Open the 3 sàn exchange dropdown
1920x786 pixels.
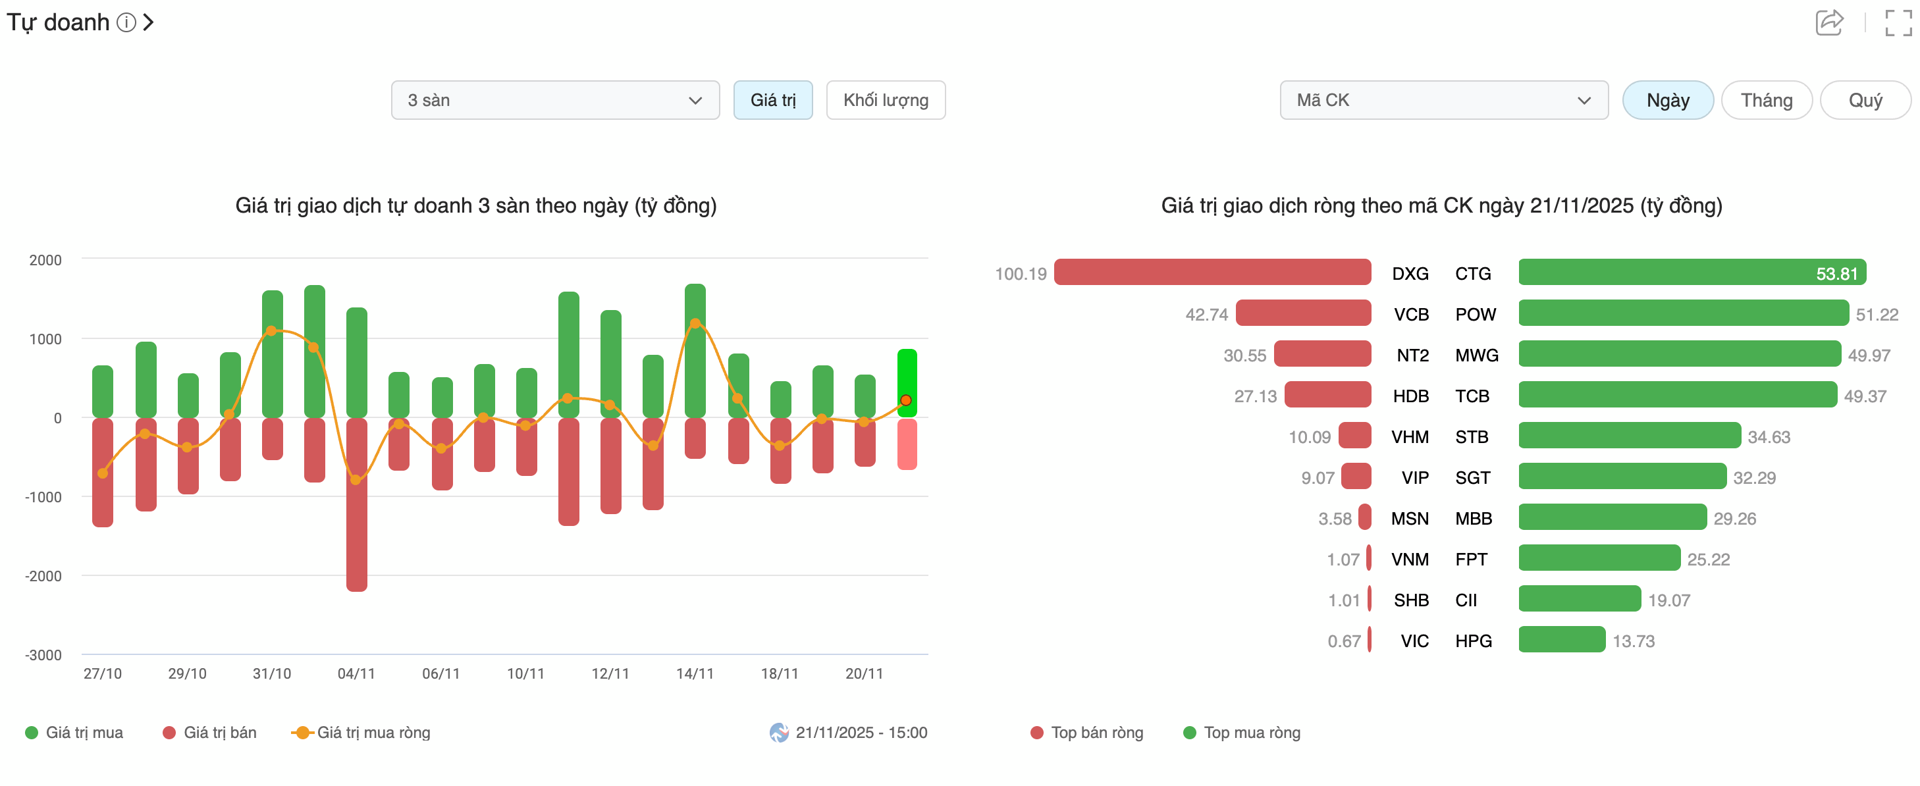pyautogui.click(x=555, y=100)
